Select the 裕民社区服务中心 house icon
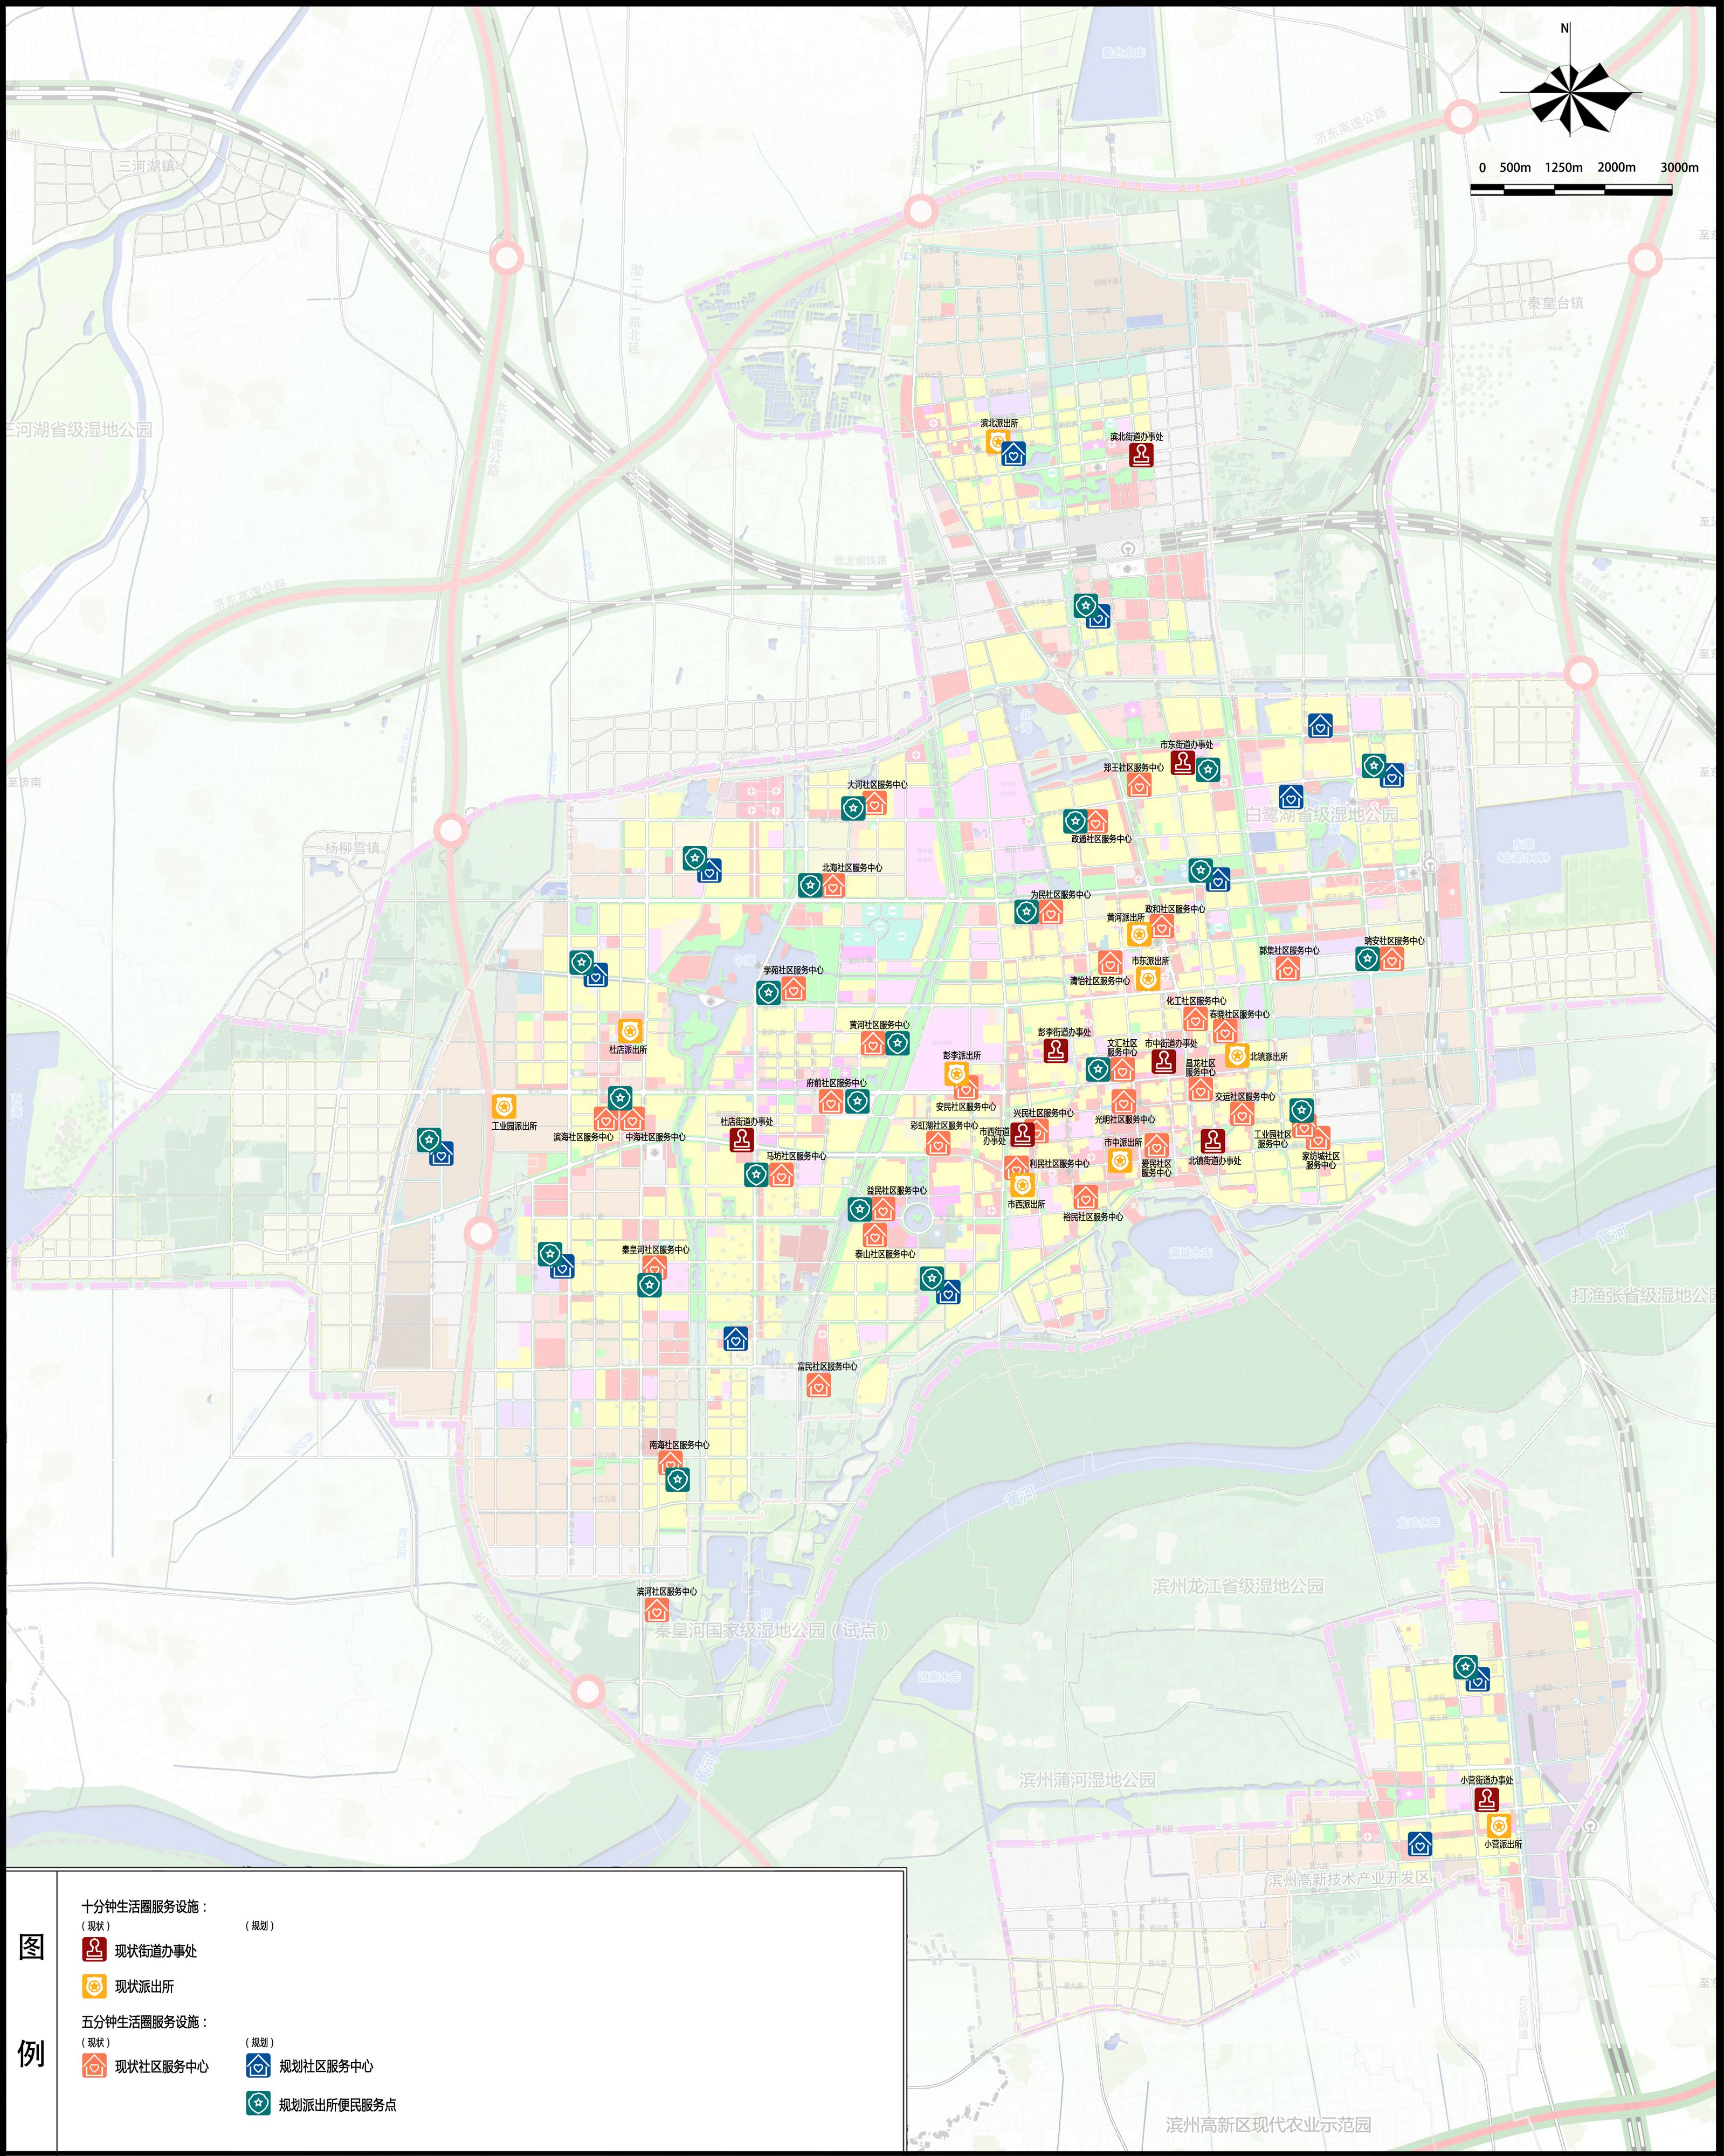This screenshot has height=2156, width=1724. point(1085,1197)
